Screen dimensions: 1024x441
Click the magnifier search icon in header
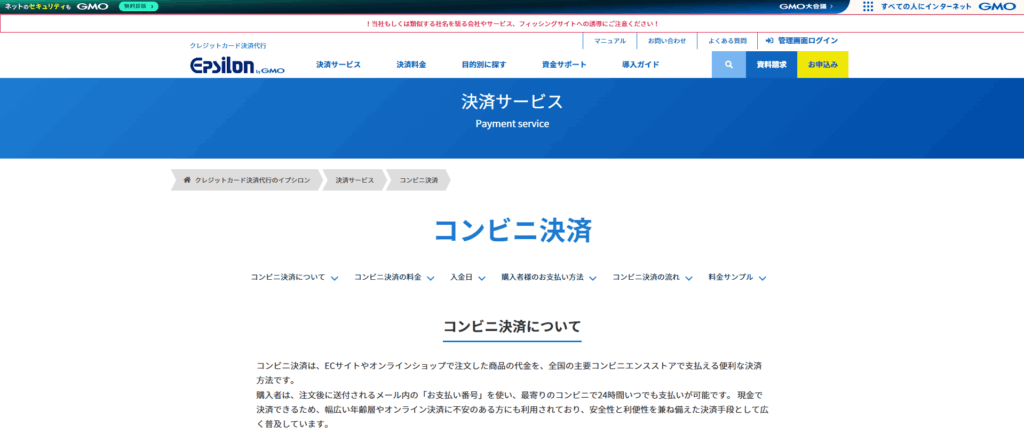click(729, 65)
